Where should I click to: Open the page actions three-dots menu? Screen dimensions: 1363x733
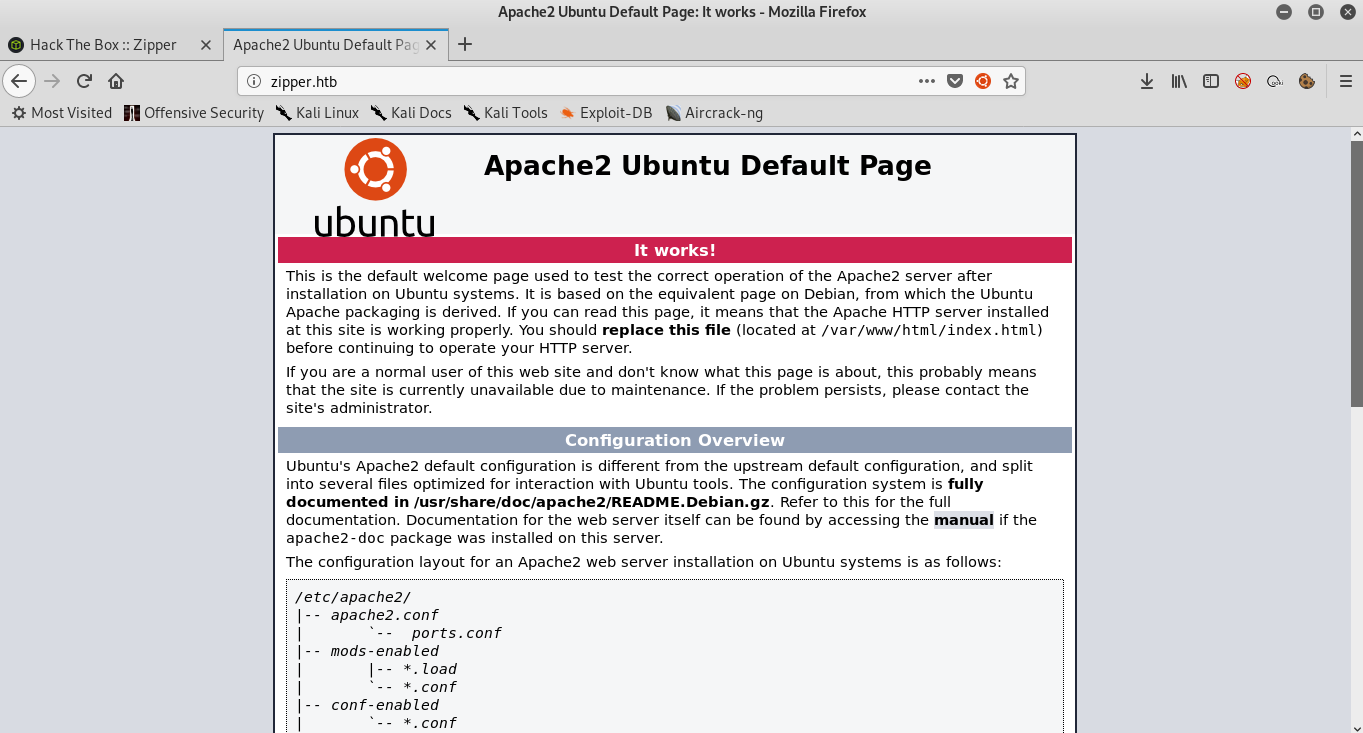pos(927,81)
